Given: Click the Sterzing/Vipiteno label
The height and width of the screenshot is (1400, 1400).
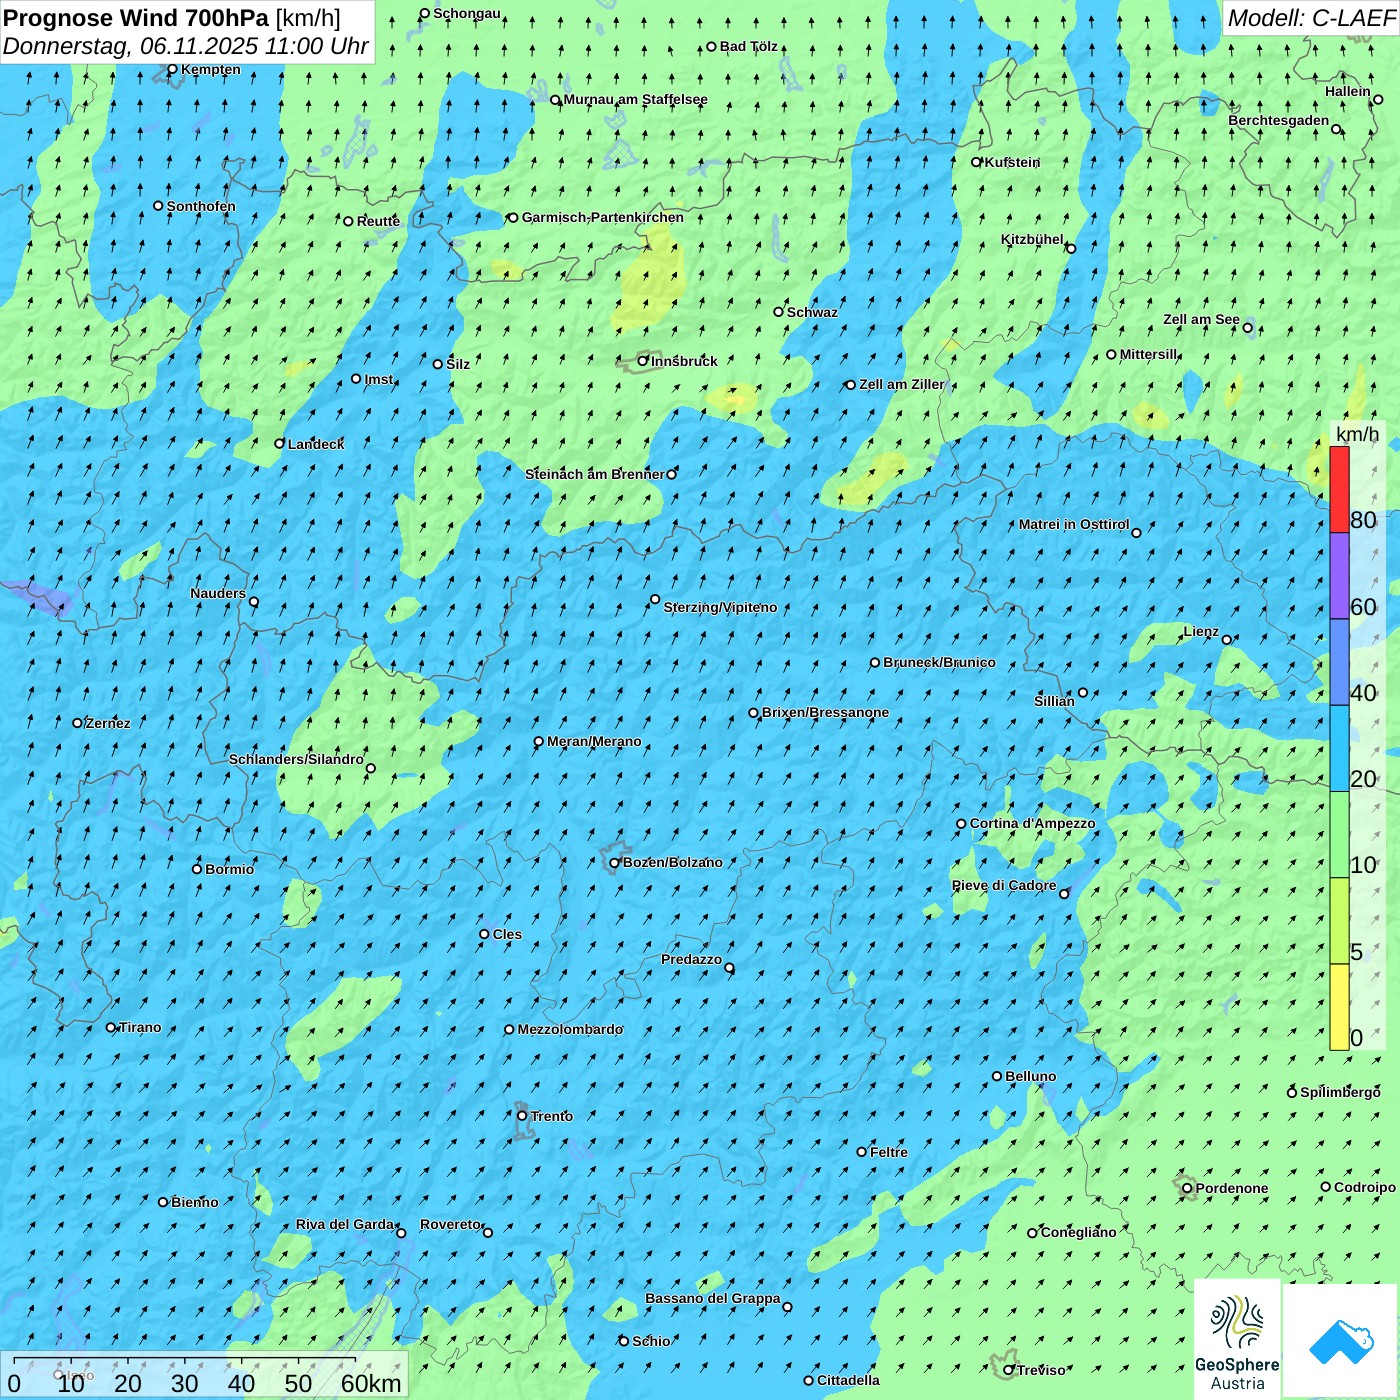Looking at the screenshot, I should (720, 607).
